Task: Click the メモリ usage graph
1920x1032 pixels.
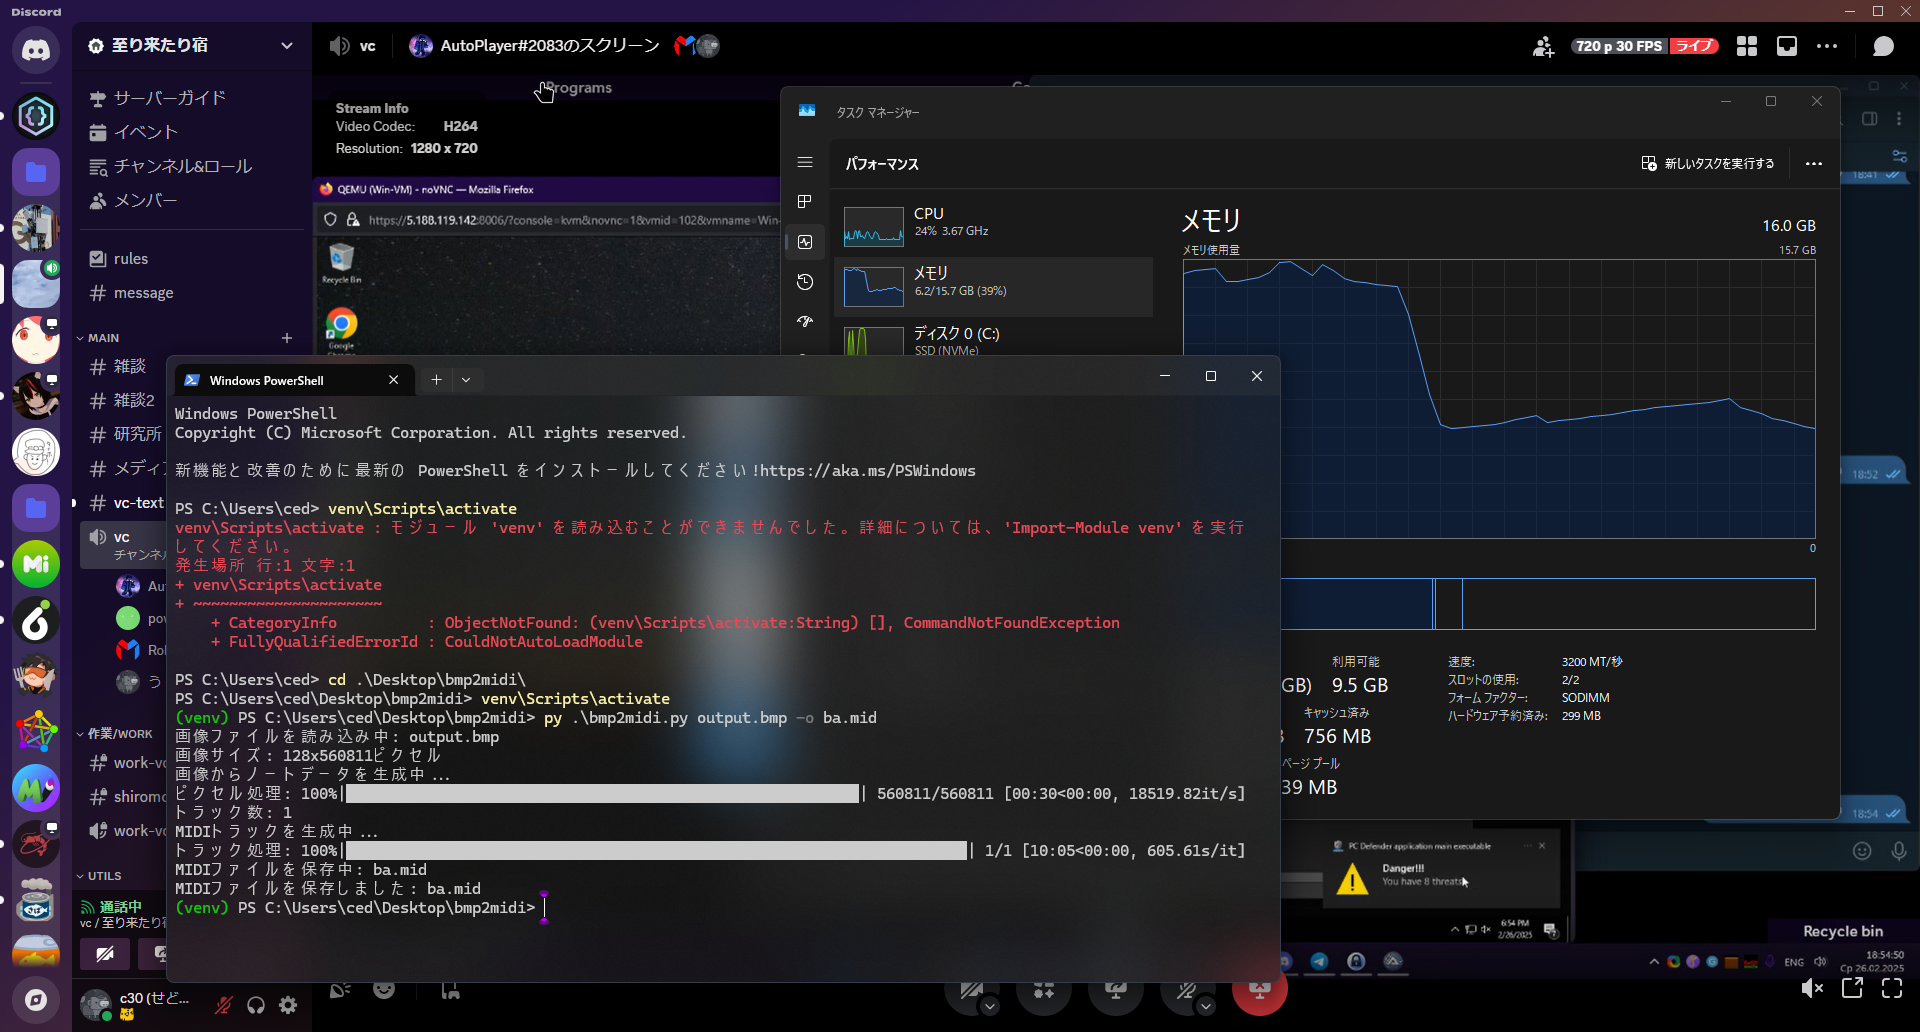Action: (x=1498, y=400)
